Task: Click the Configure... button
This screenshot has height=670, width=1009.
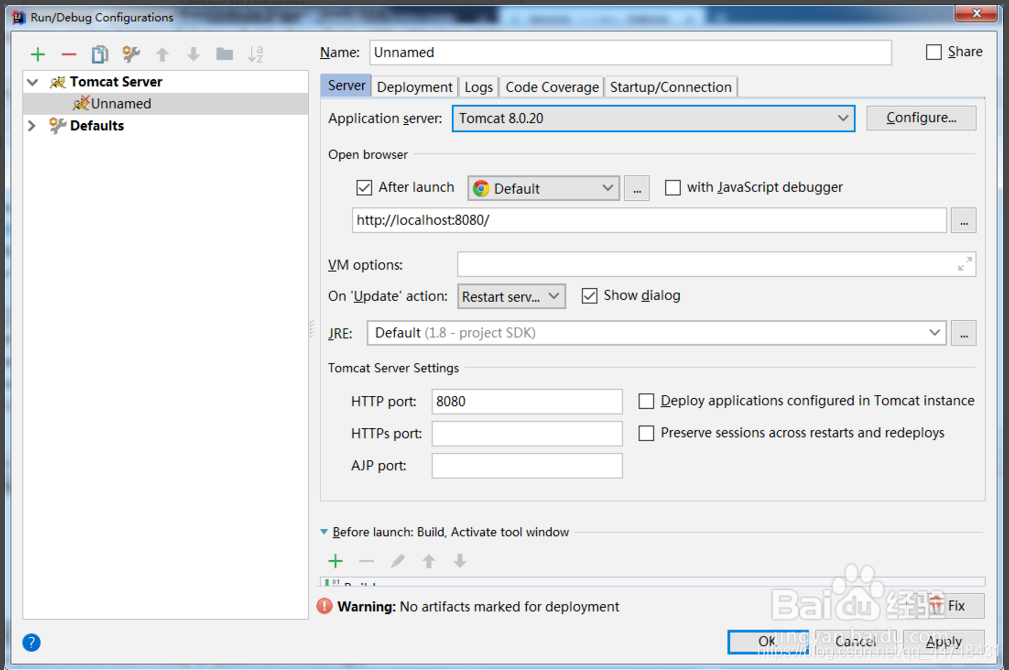Action: point(921,118)
